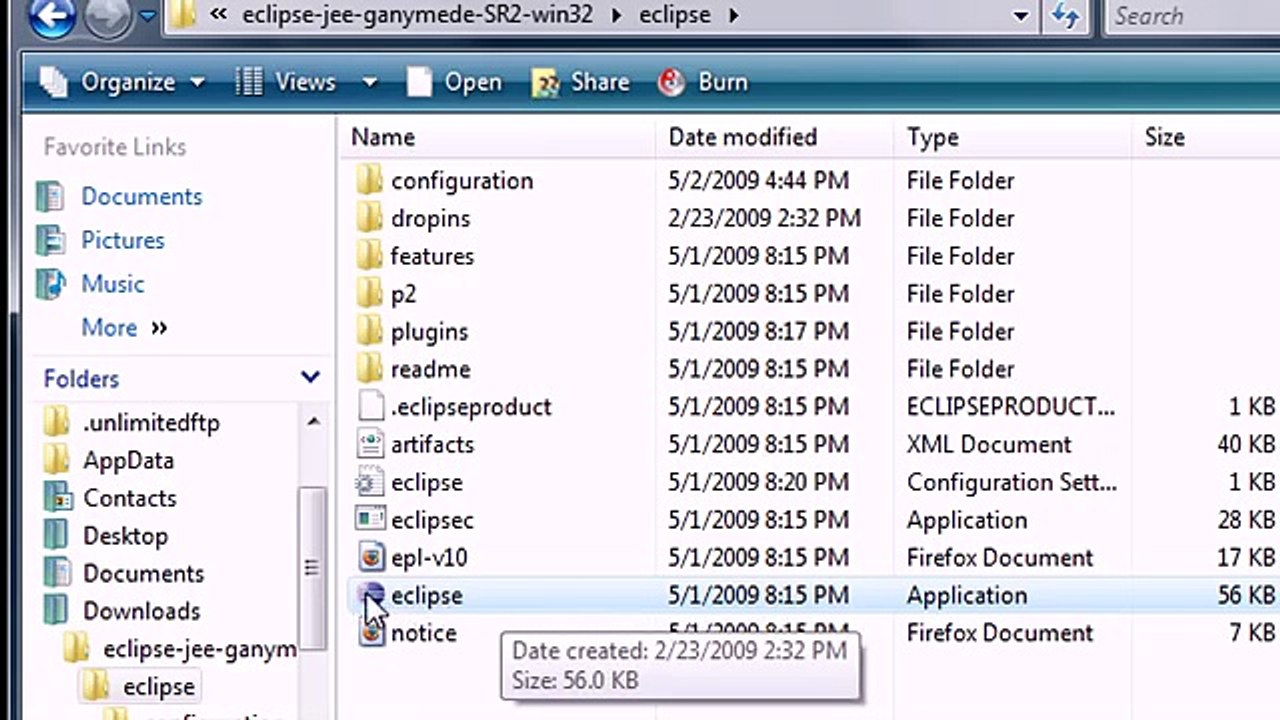Click dropins date 2/23/2009 2:32 PM
1280x720 pixels.
click(764, 219)
